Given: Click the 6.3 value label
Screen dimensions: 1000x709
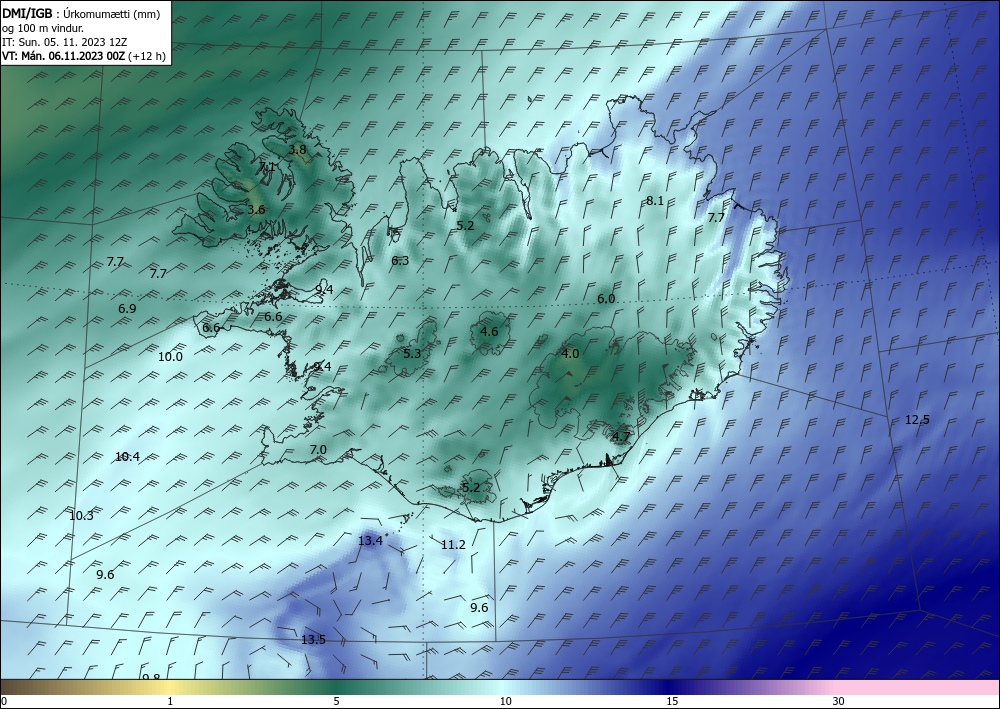Looking at the screenshot, I should point(400,261).
